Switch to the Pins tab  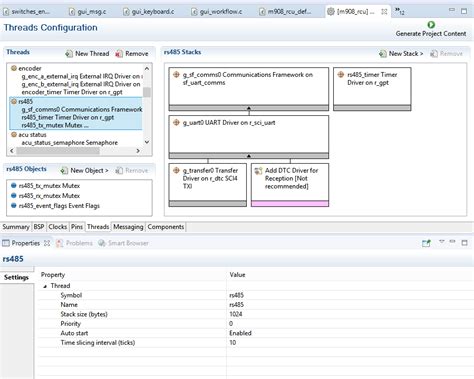pyautogui.click(x=77, y=227)
